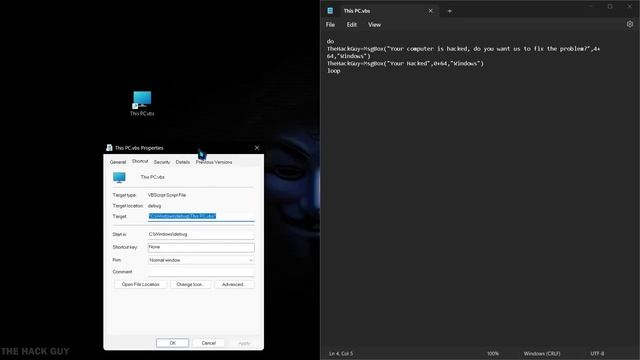Minimize the Notepad window
Screen dimensions: 640x360
coord(591,7)
